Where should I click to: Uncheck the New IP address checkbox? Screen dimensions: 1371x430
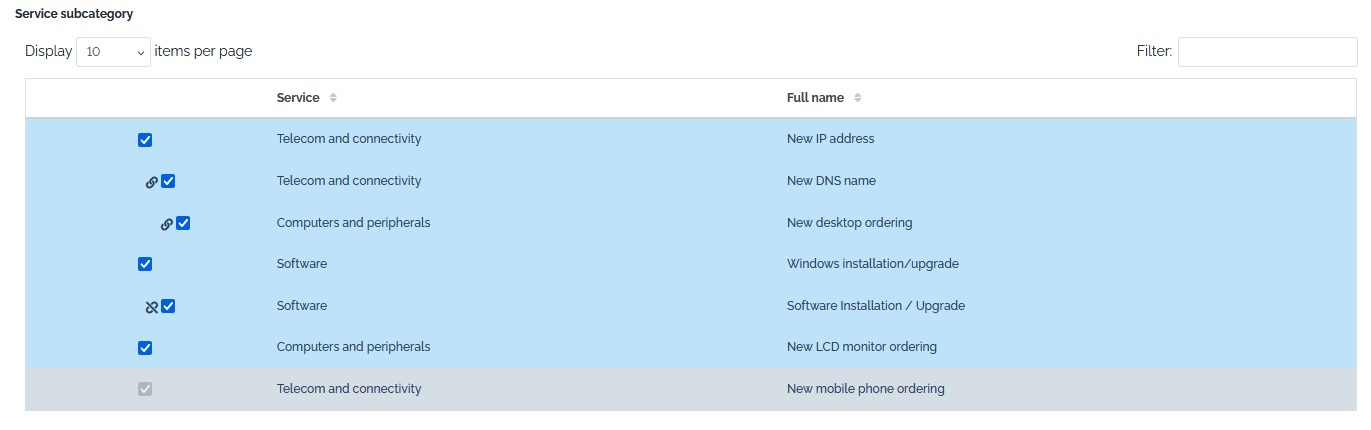(x=145, y=140)
